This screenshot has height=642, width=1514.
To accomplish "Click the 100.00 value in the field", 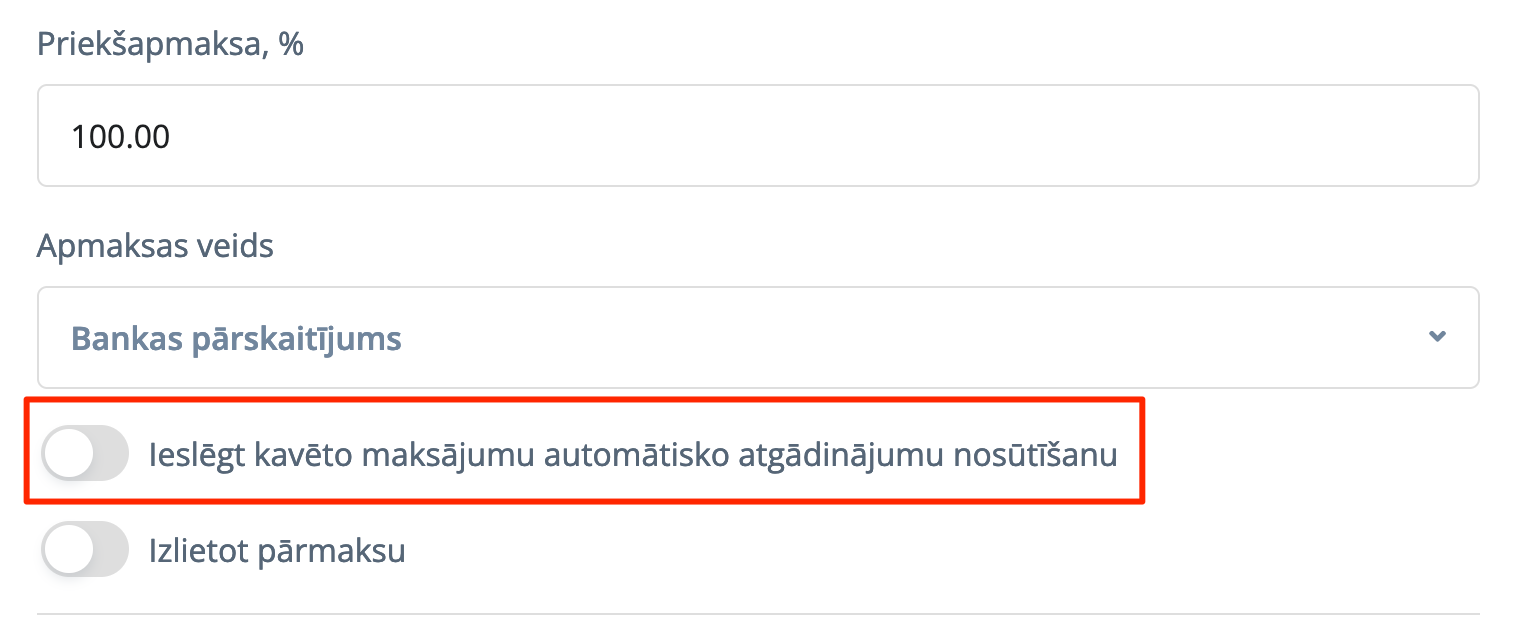I will coord(120,136).
